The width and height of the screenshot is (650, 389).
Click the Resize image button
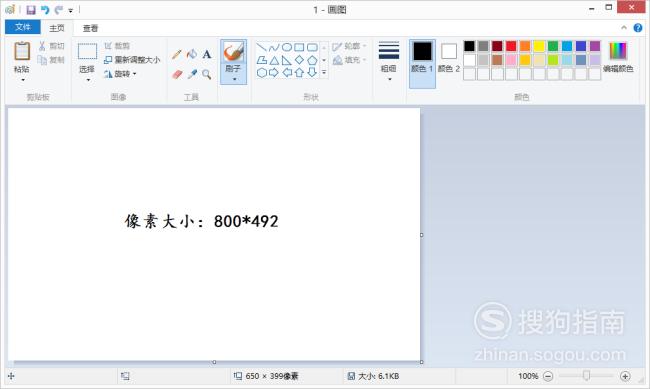[132, 60]
